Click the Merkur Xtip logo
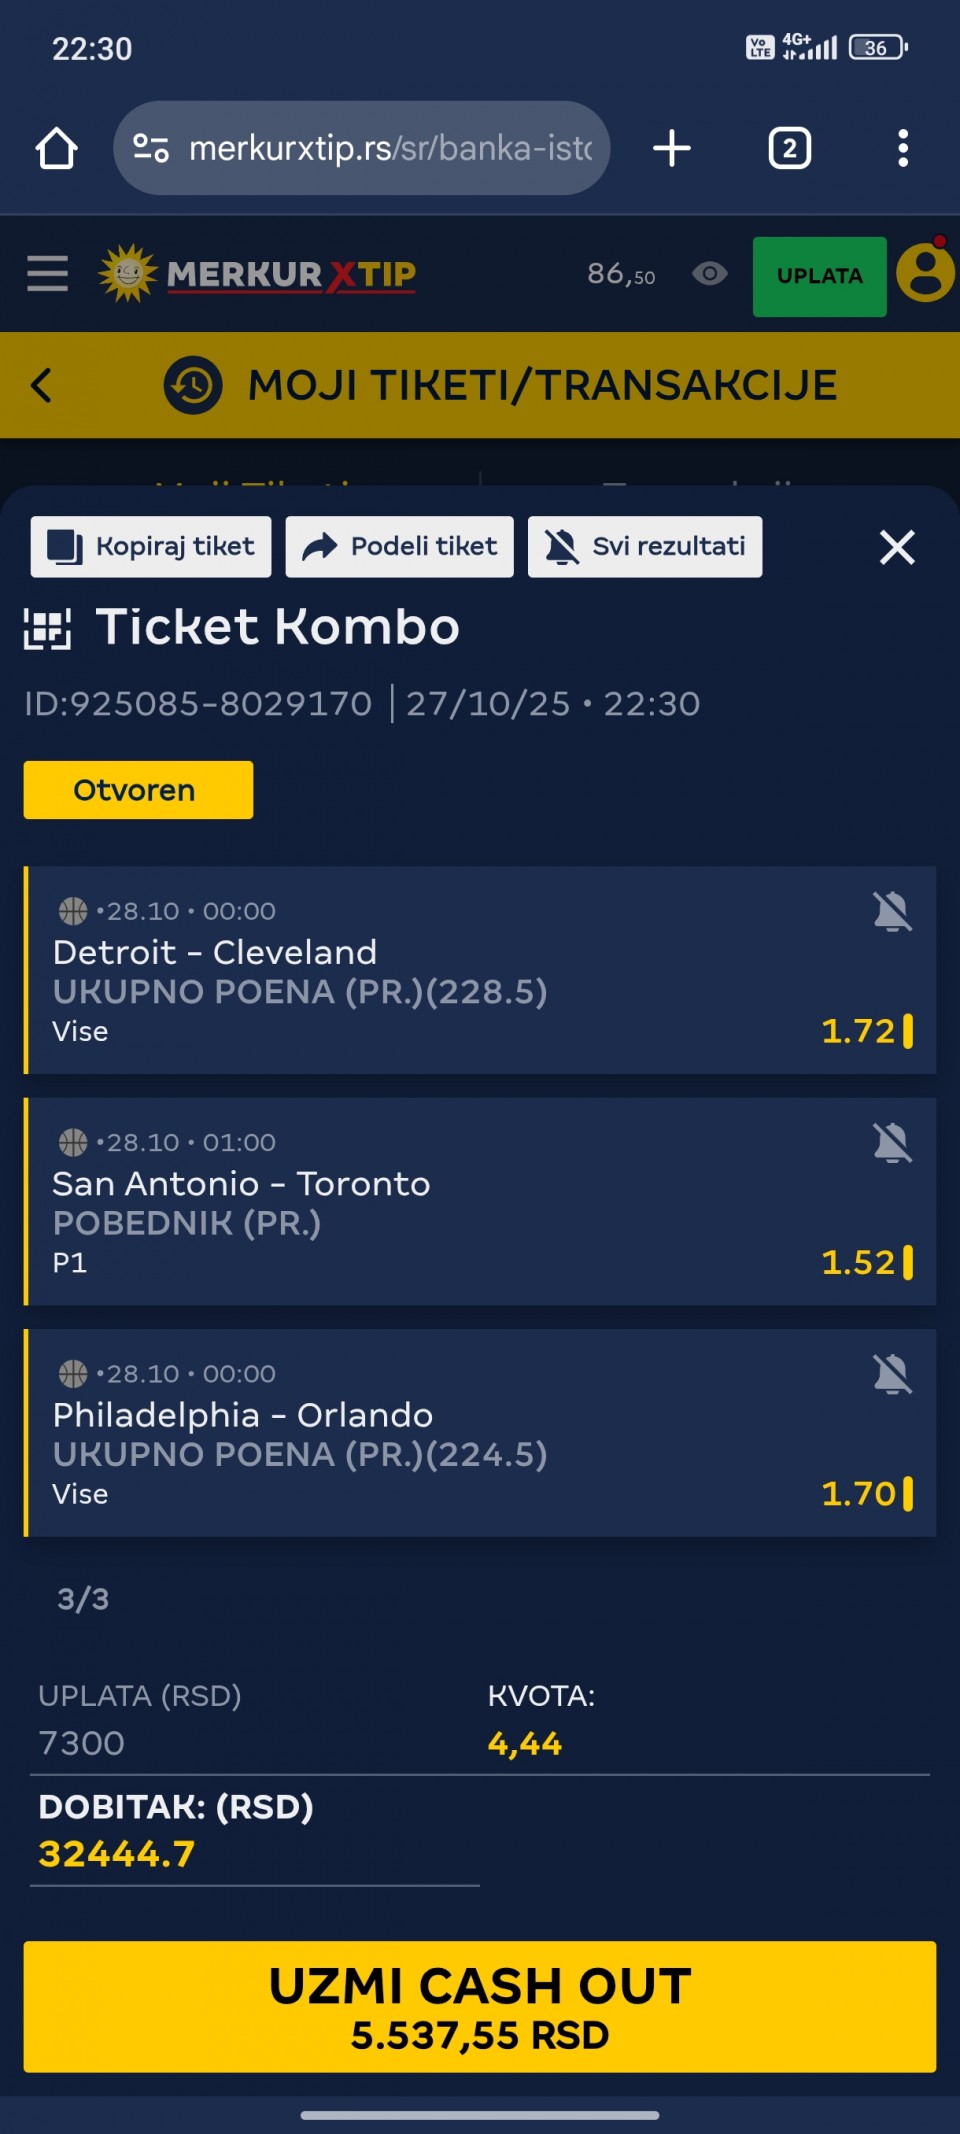 click(258, 274)
